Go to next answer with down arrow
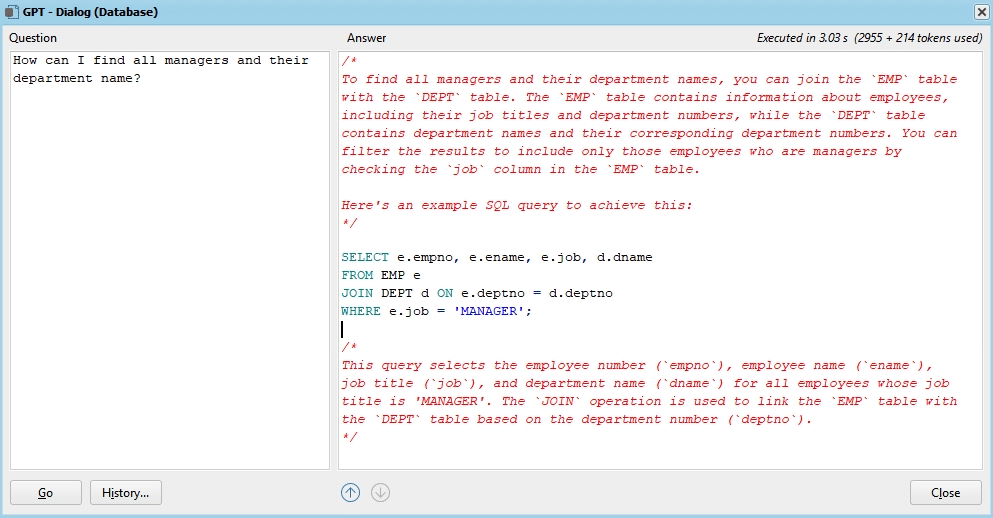 [380, 493]
